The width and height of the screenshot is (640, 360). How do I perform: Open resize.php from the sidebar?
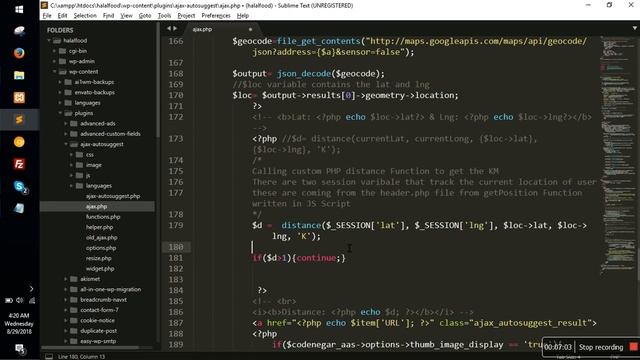click(98, 258)
